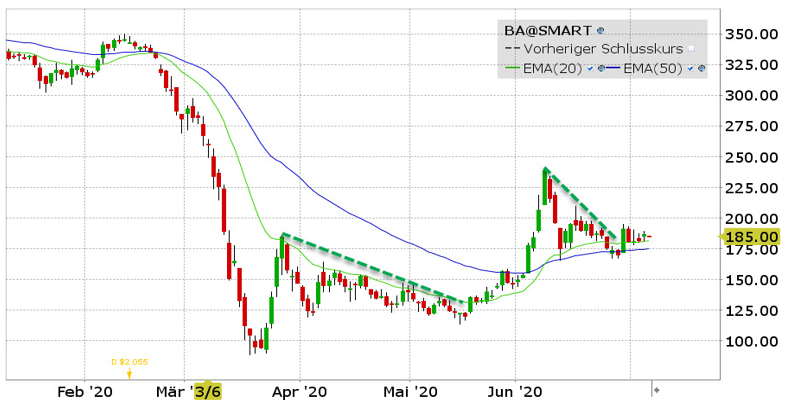The width and height of the screenshot is (800, 412).
Task: Click the Apr '20 axis label
Action: click(299, 392)
